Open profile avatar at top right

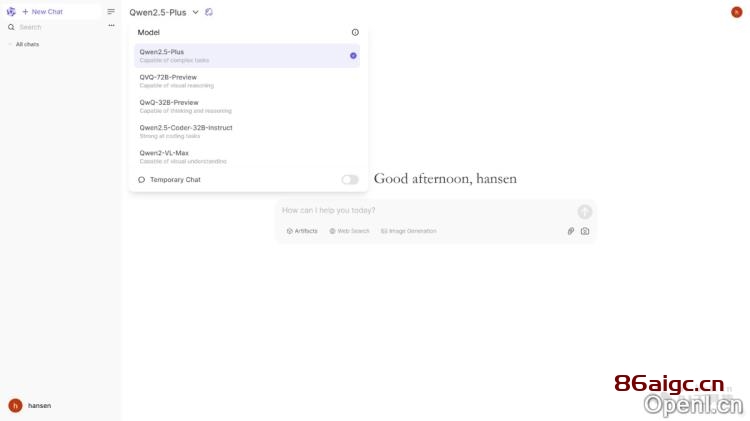click(737, 12)
